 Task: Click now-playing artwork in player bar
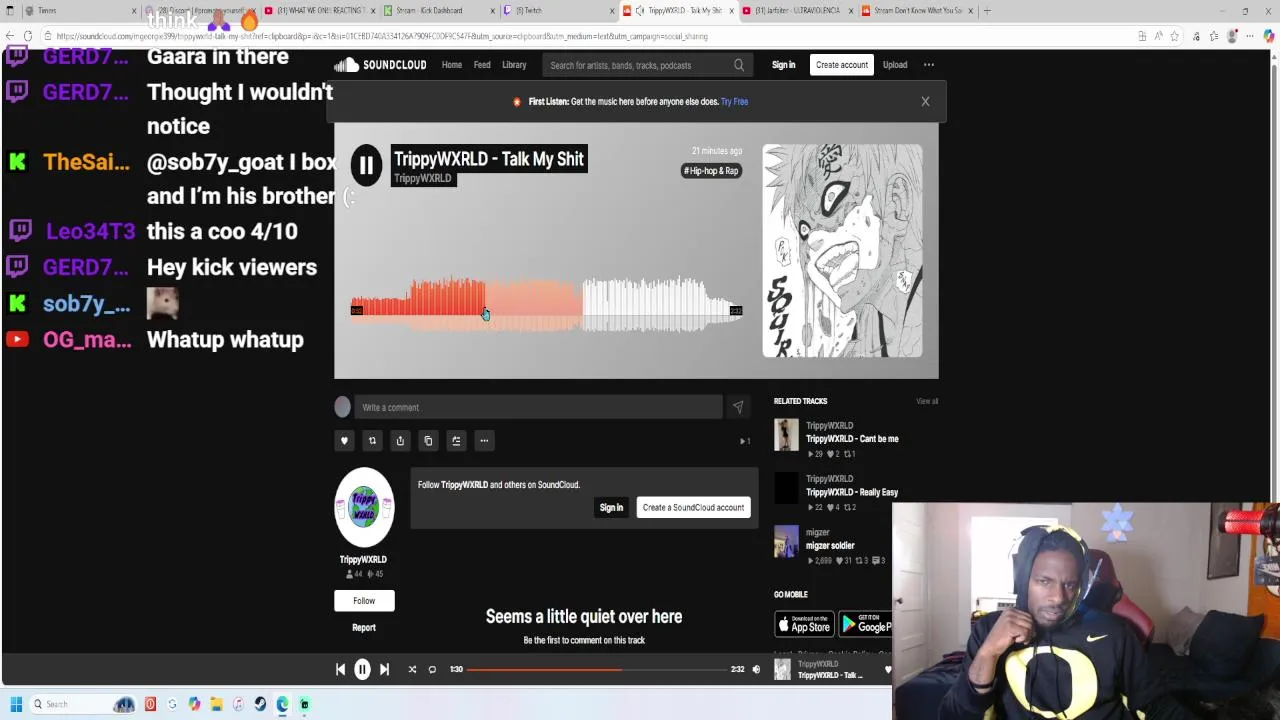click(x=782, y=669)
